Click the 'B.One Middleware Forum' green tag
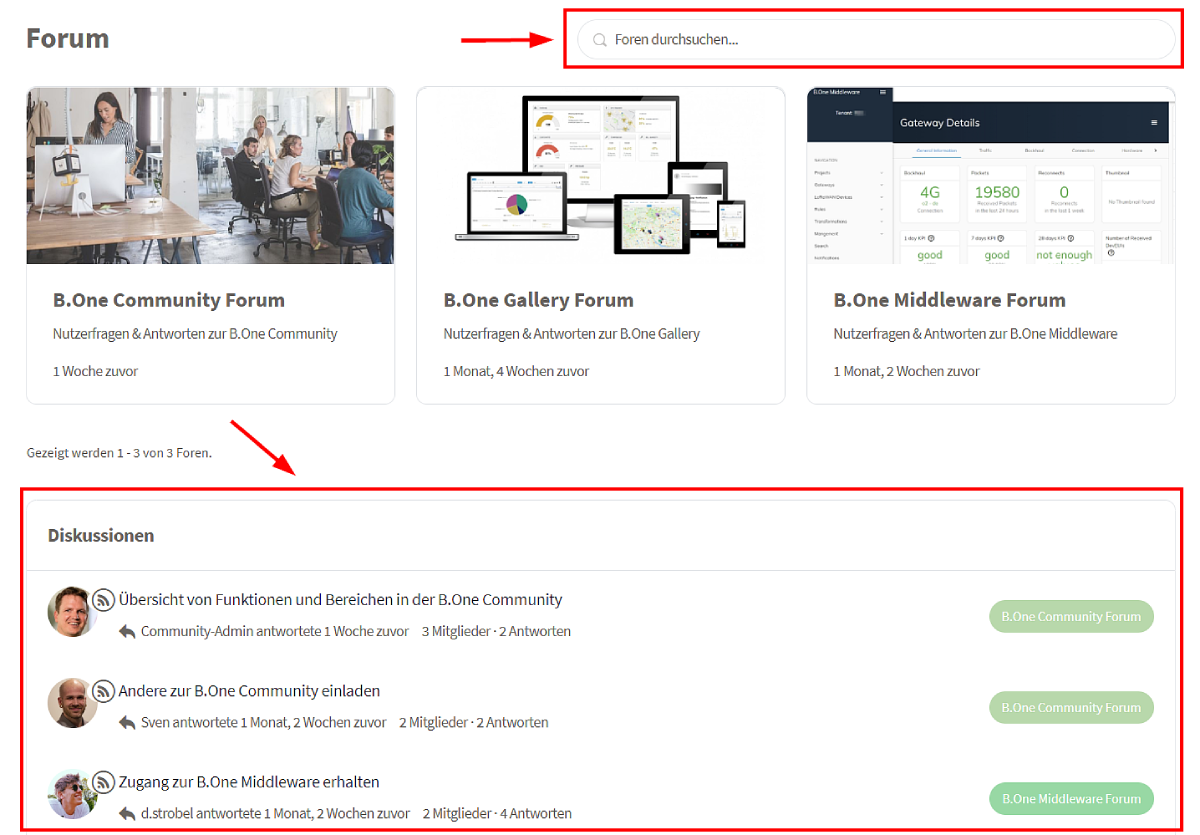The height and width of the screenshot is (835, 1200). [1071, 799]
